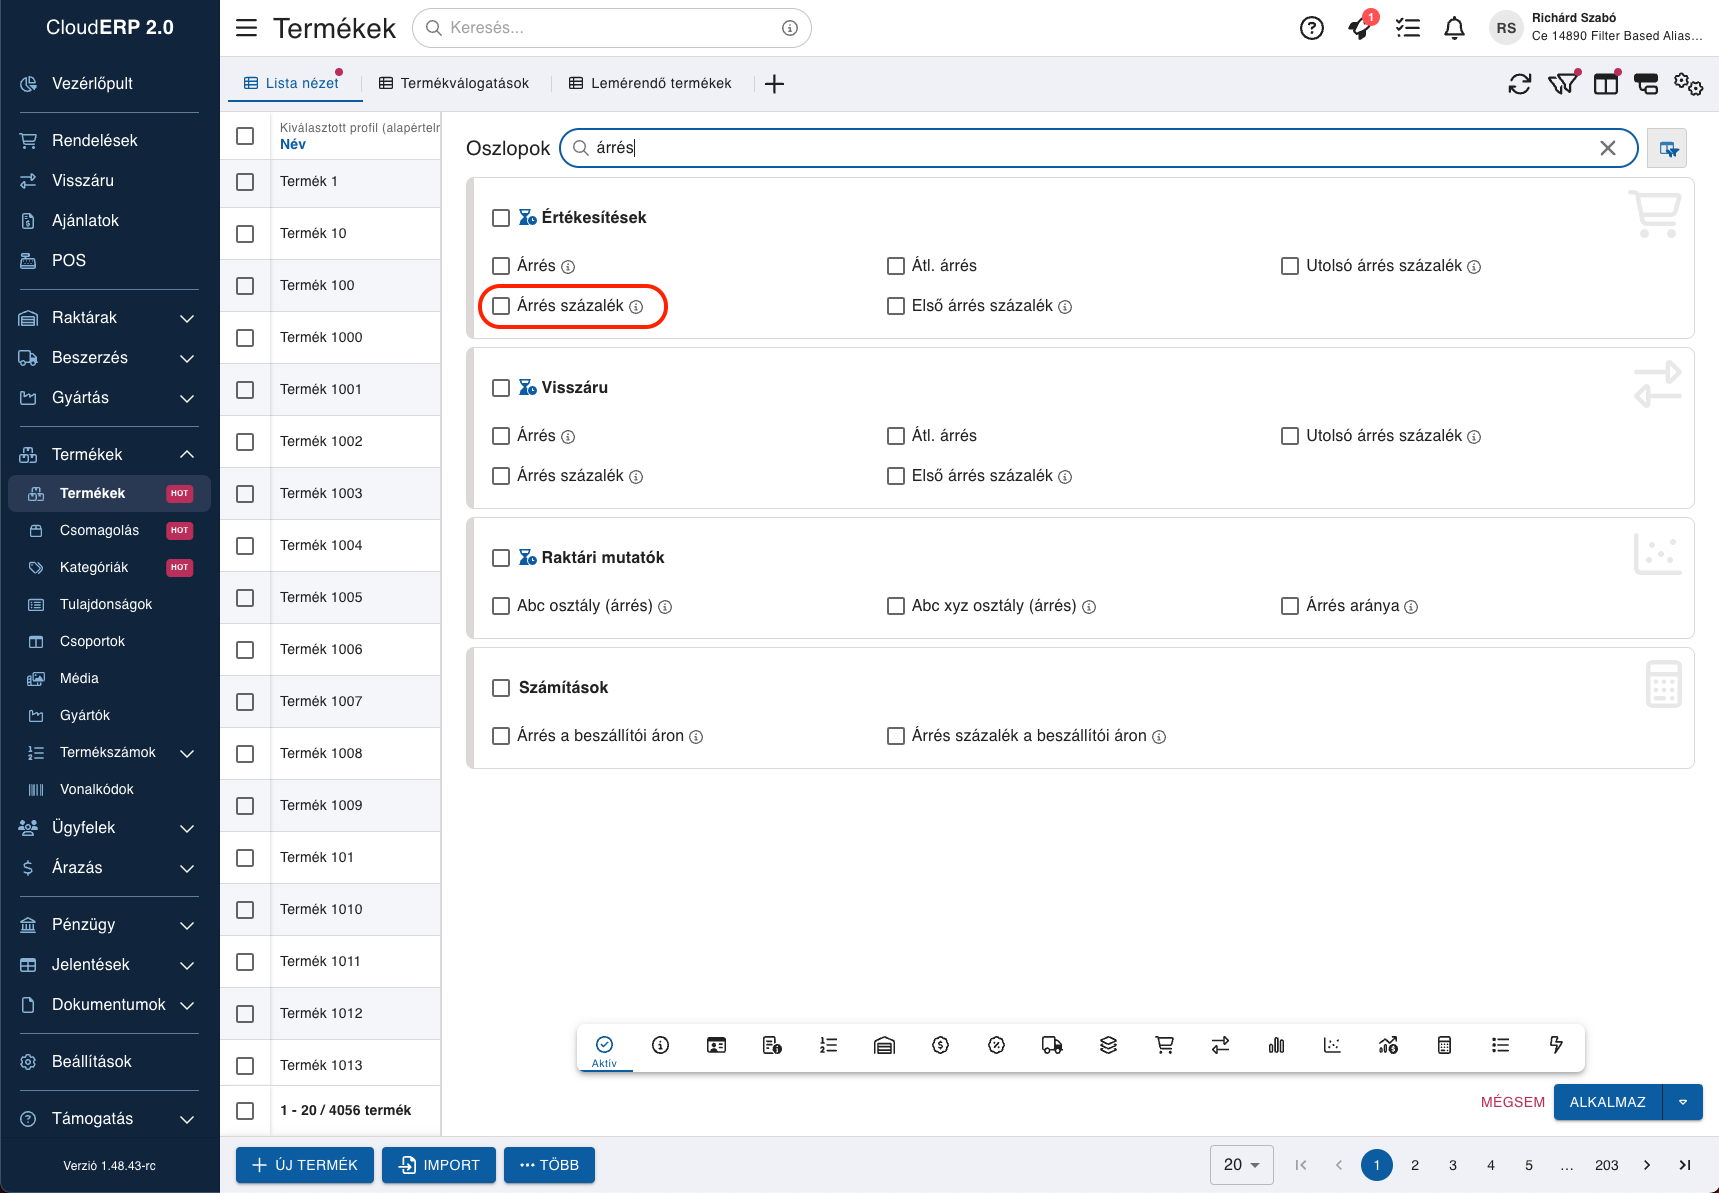Select the bar chart icon in bottom toolbar
Image resolution: width=1719 pixels, height=1193 pixels.
[1276, 1045]
